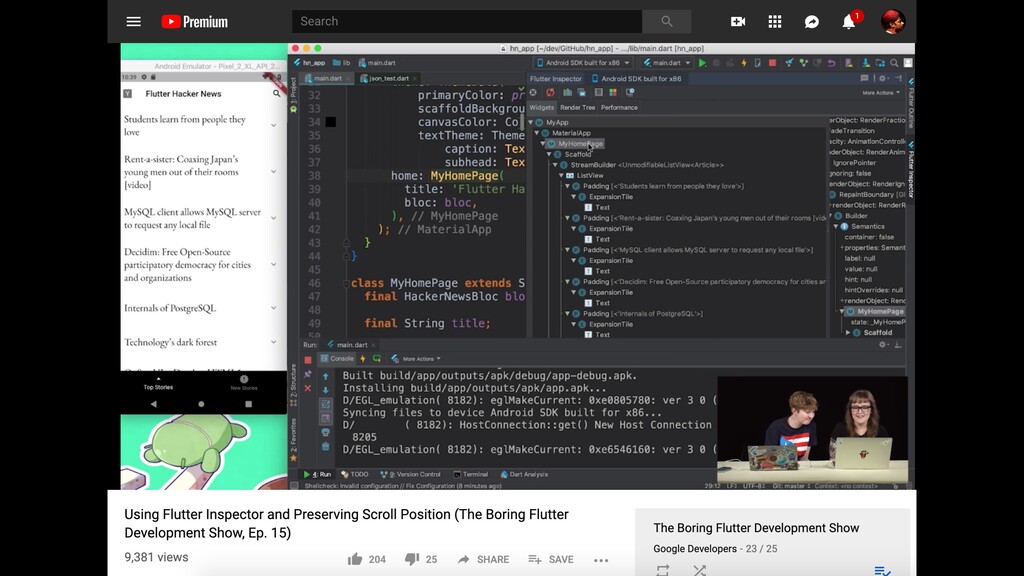Open the create video camera icon
This screenshot has width=1024, height=576.
tap(738, 22)
